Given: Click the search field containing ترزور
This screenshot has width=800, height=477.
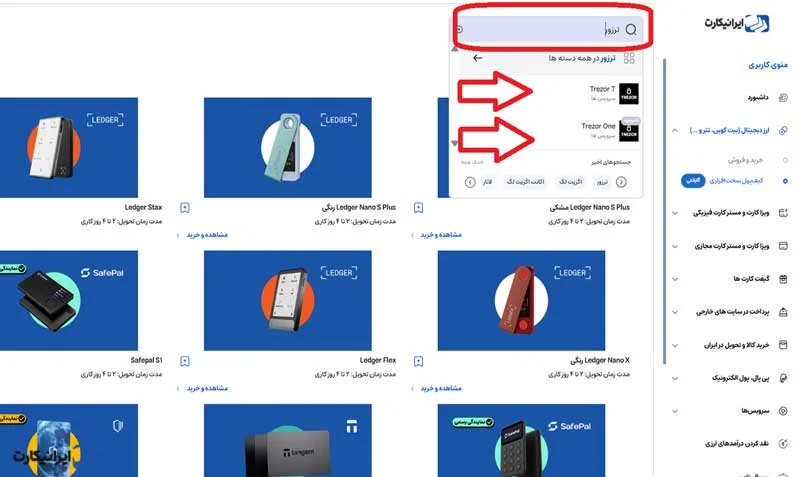Looking at the screenshot, I should tap(548, 30).
